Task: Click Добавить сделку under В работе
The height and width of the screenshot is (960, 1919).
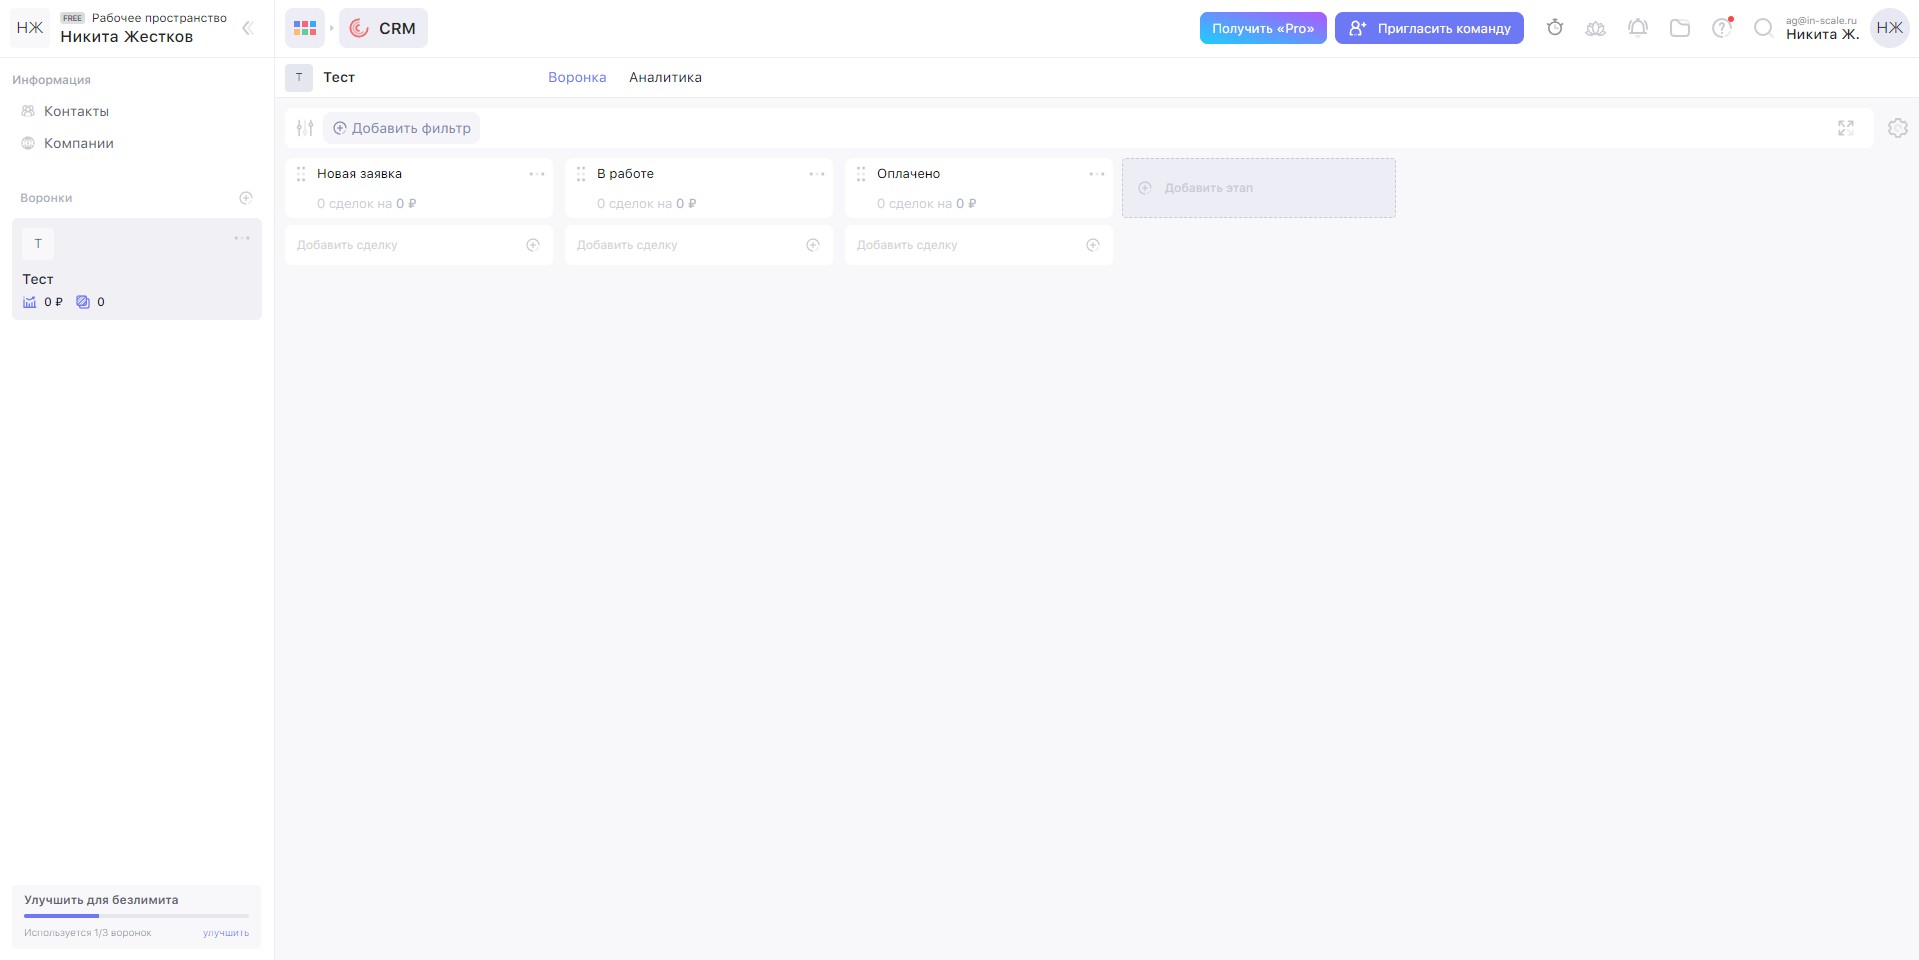Action: [699, 245]
